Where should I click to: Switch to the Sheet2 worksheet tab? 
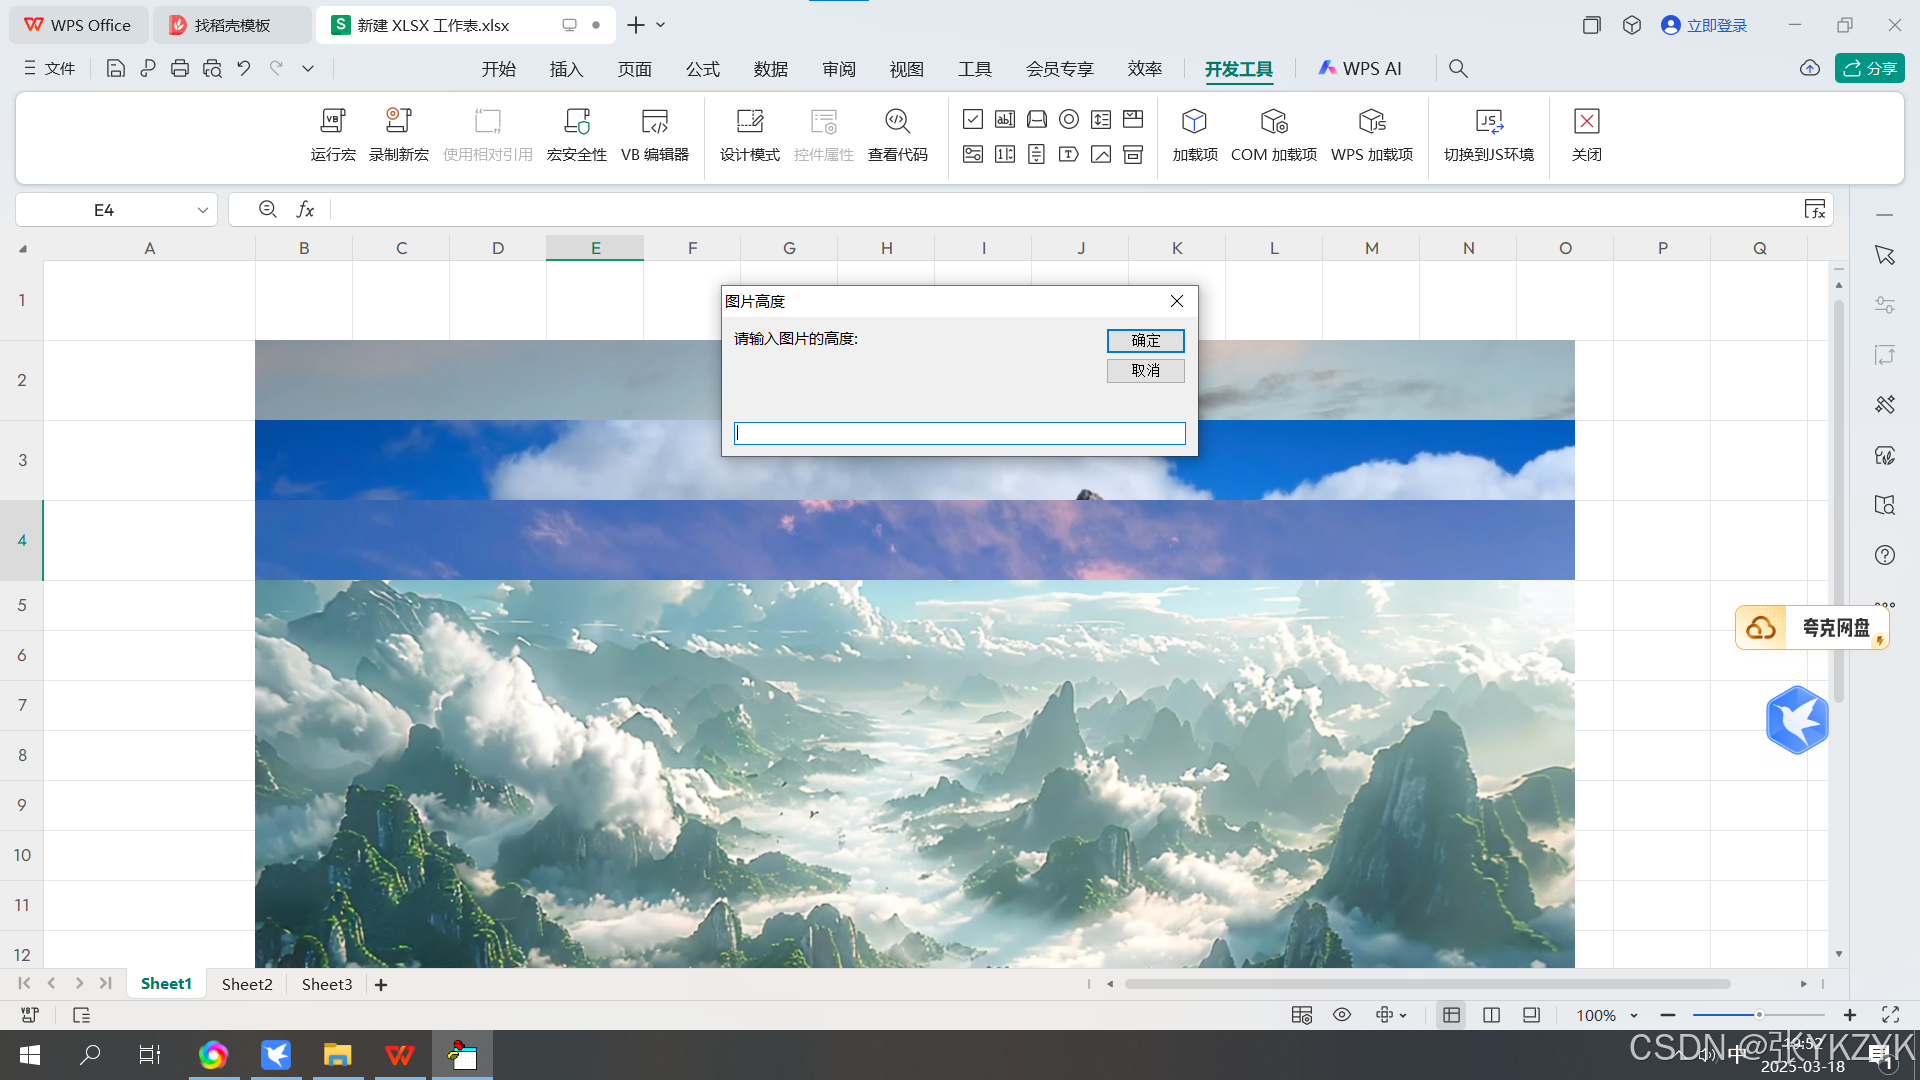(x=247, y=984)
